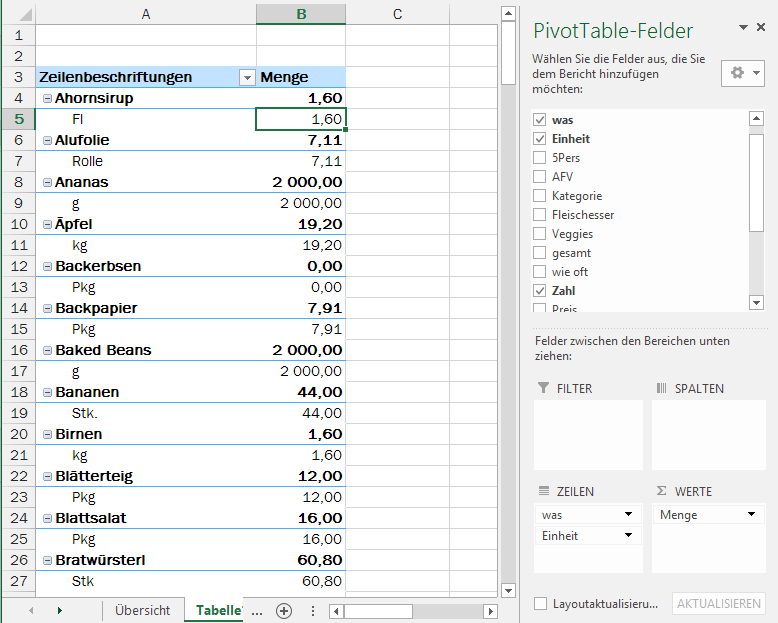Open Einheit field dropdown in ZEILEN area
Viewport: 778px width, 623px height.
[x=629, y=536]
